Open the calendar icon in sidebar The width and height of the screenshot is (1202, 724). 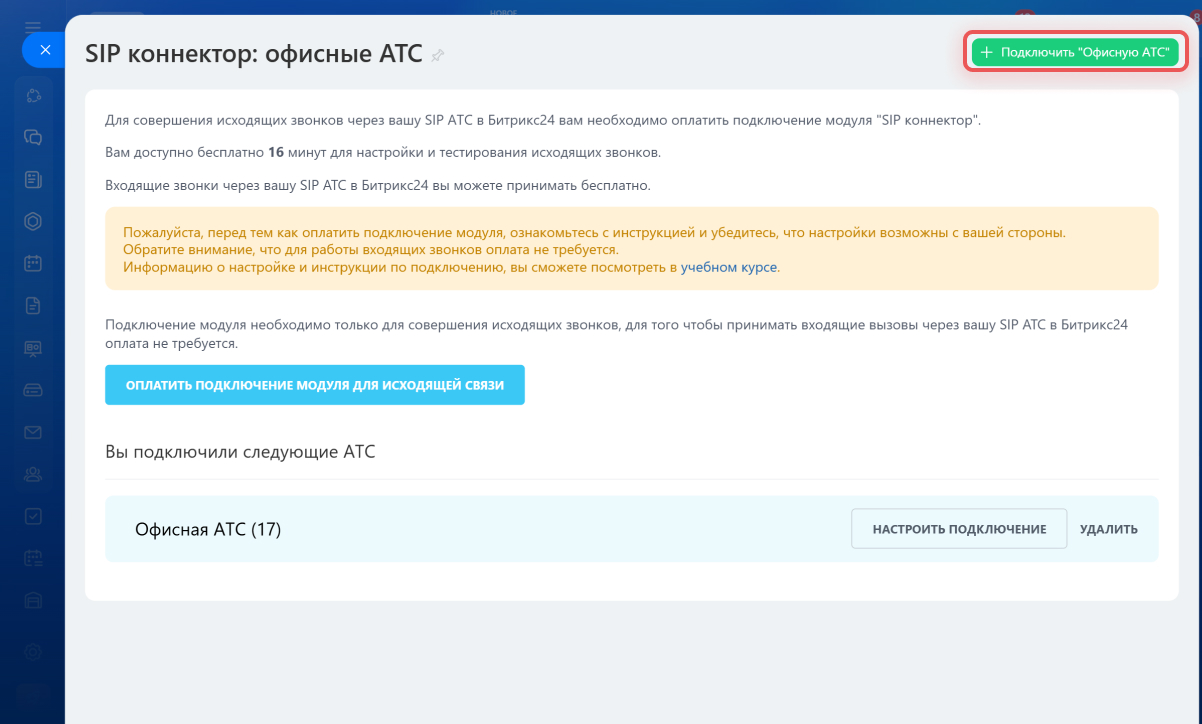(x=33, y=264)
